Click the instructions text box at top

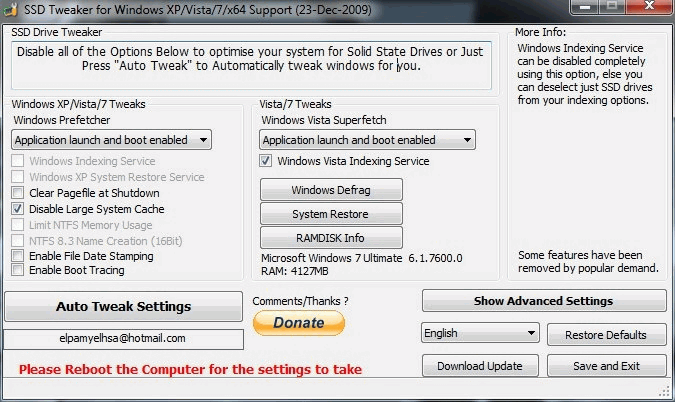[251, 65]
